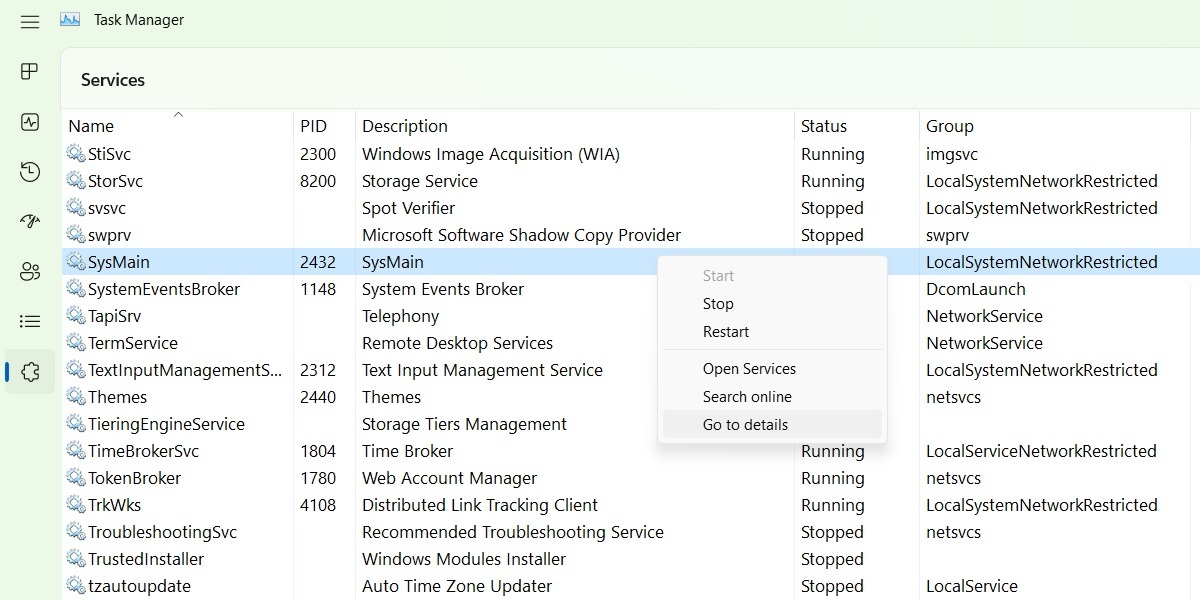1200x600 pixels.
Task: Click Stop in the SysMain context menu
Action: click(718, 303)
